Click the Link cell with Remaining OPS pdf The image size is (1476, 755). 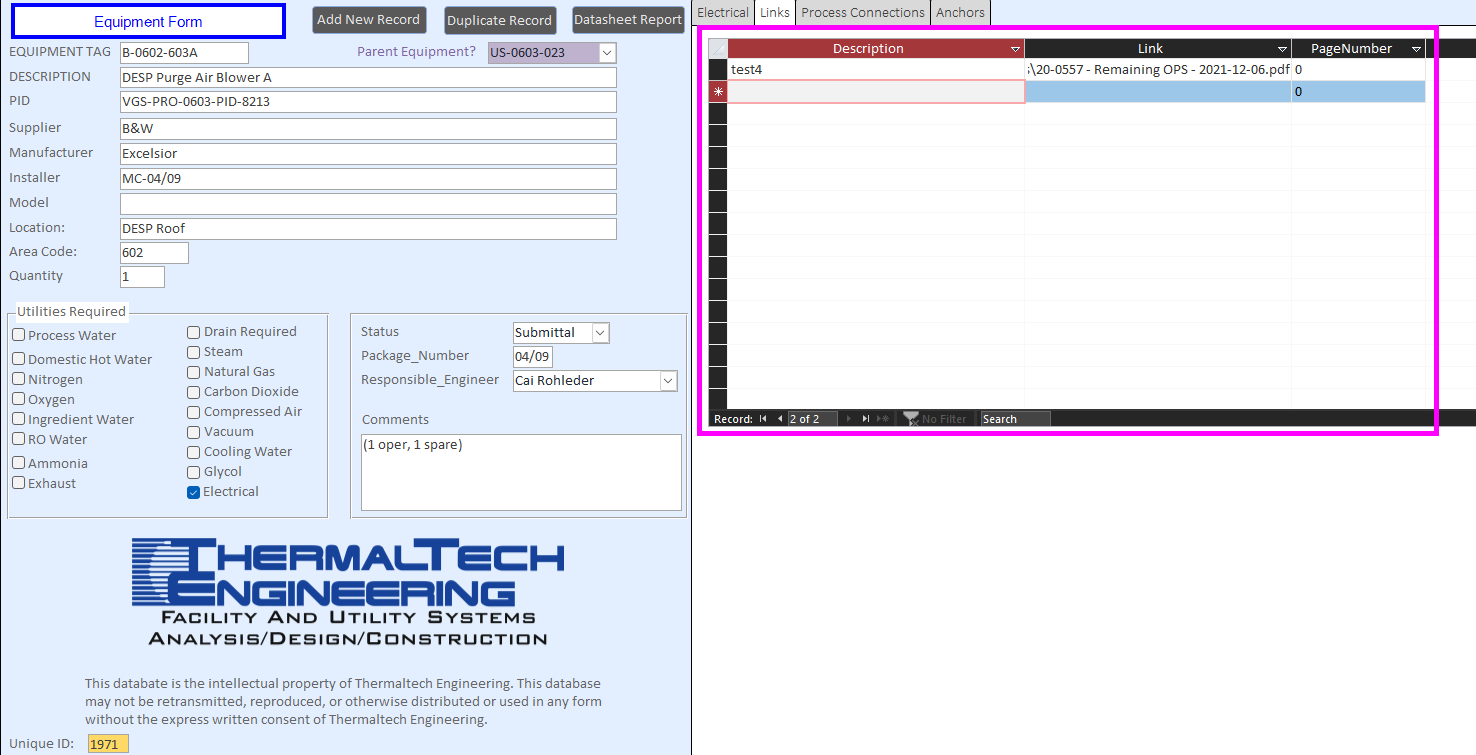[1158, 70]
